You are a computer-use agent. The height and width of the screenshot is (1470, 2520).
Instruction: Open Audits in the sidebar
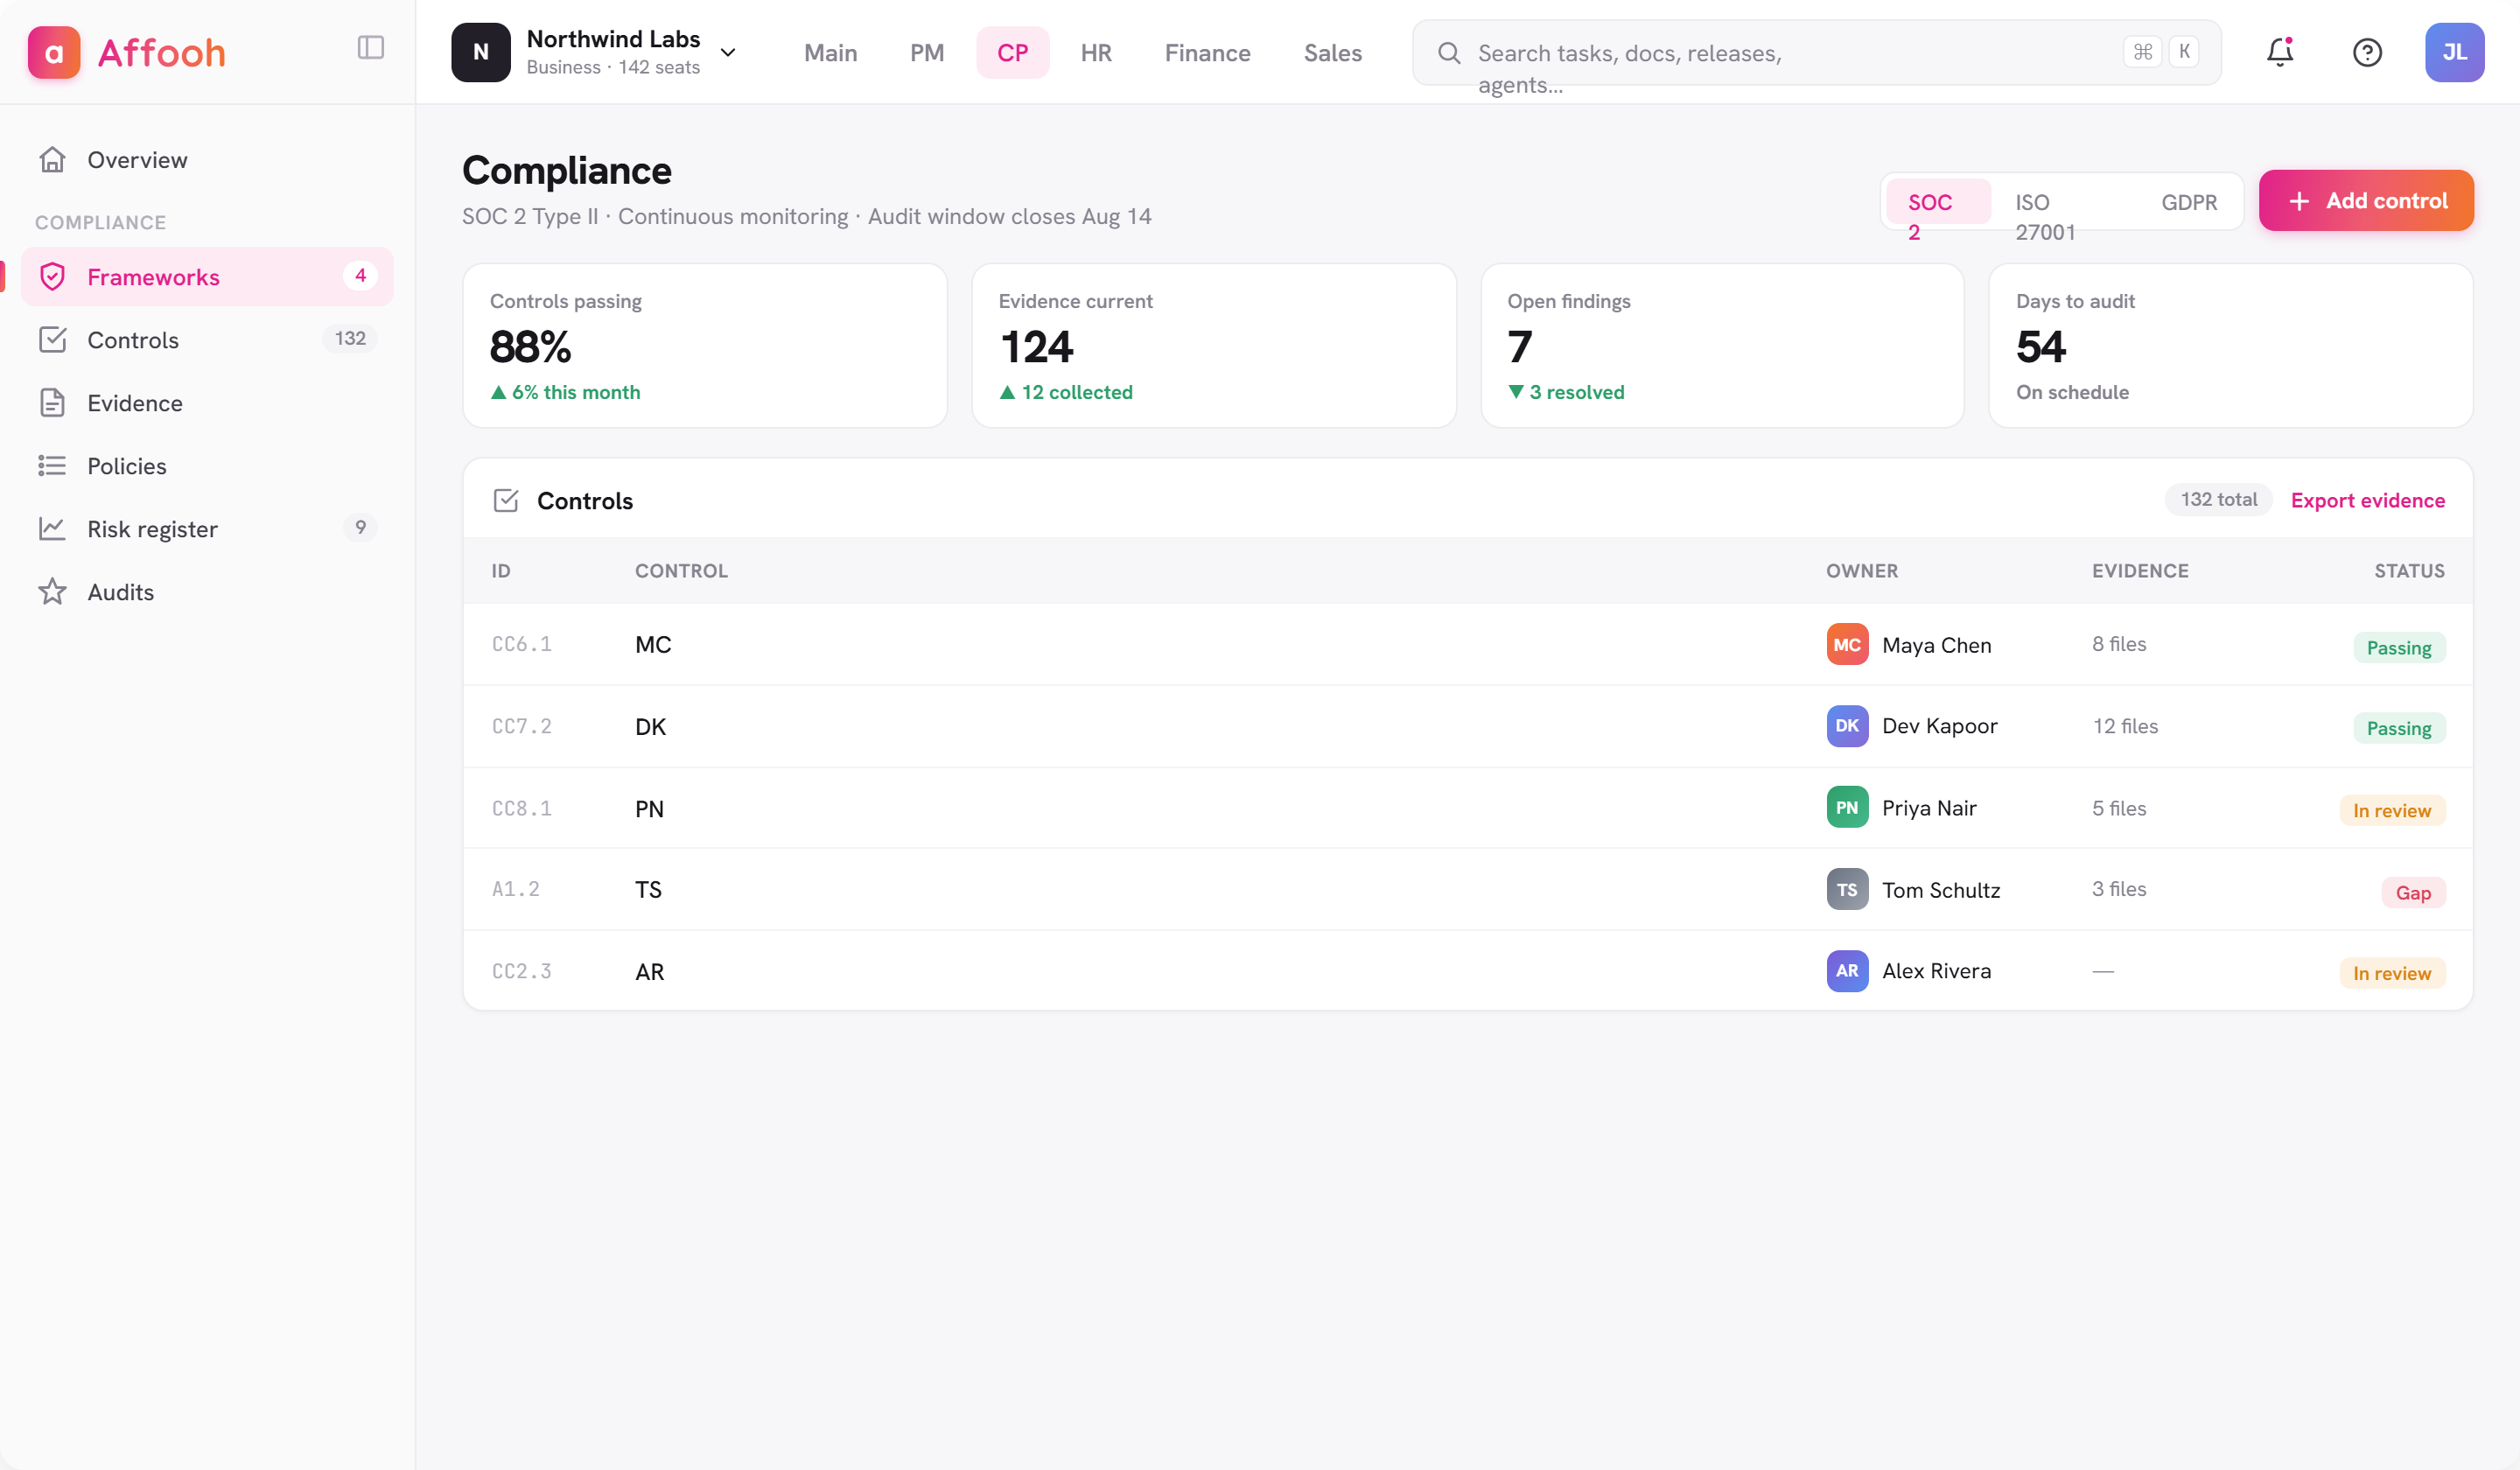(x=207, y=592)
